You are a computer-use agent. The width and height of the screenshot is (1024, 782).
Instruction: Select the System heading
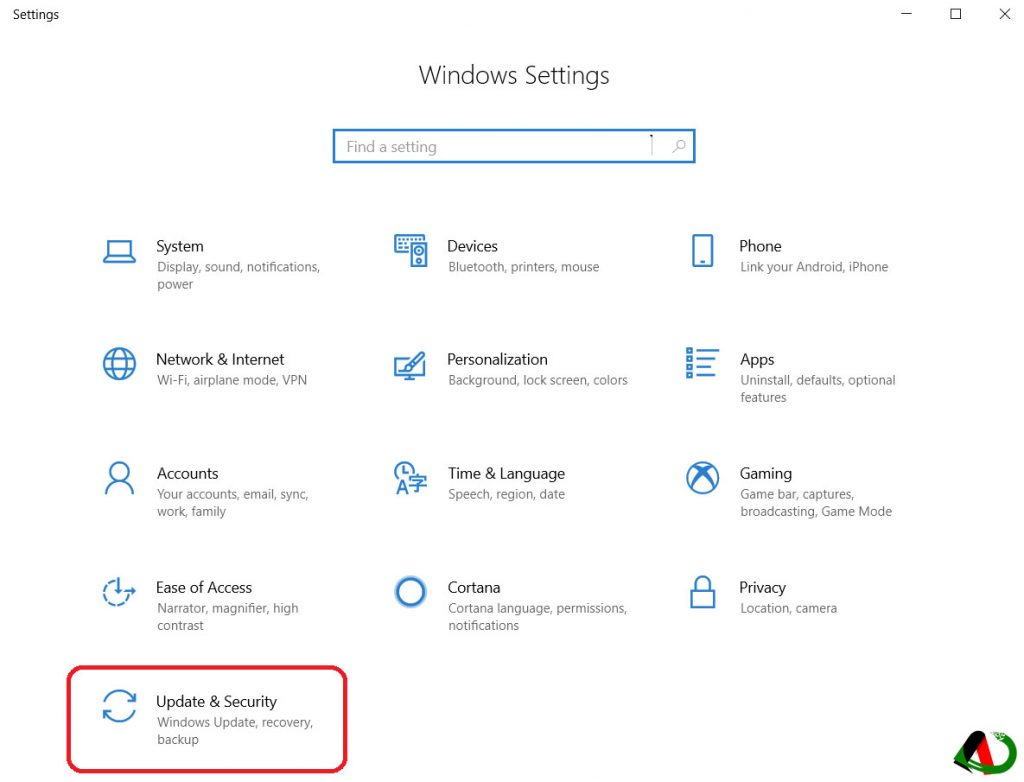pos(180,246)
